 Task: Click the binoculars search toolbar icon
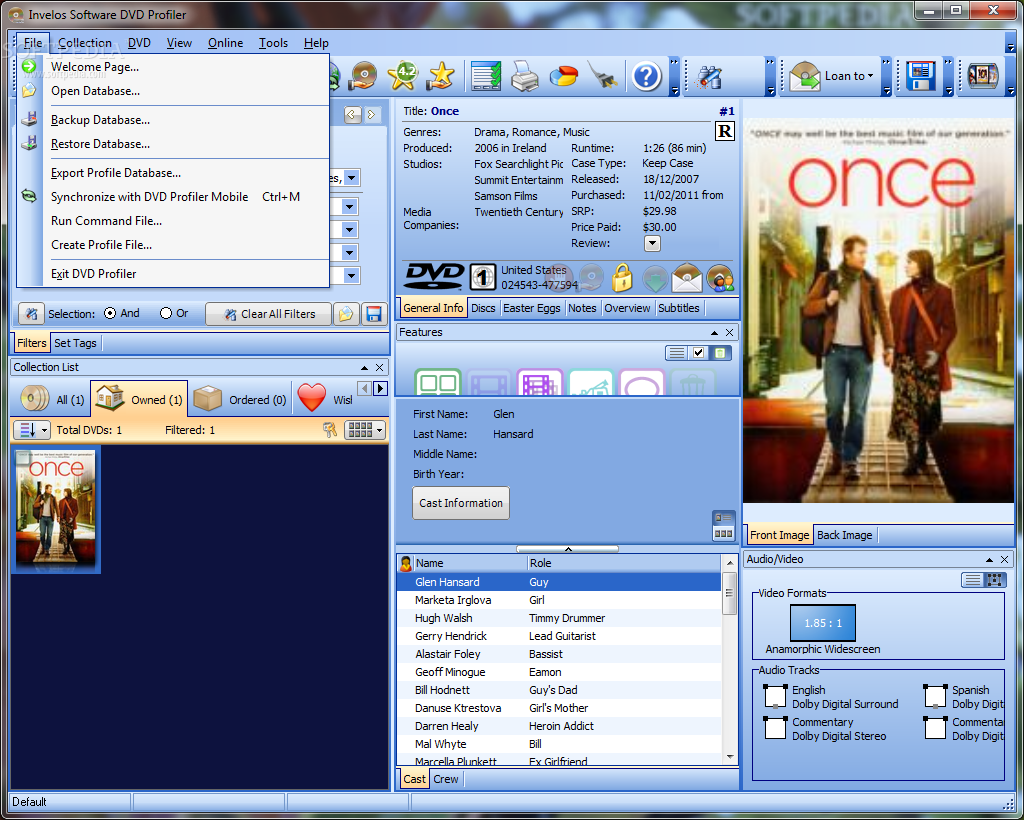click(x=709, y=77)
